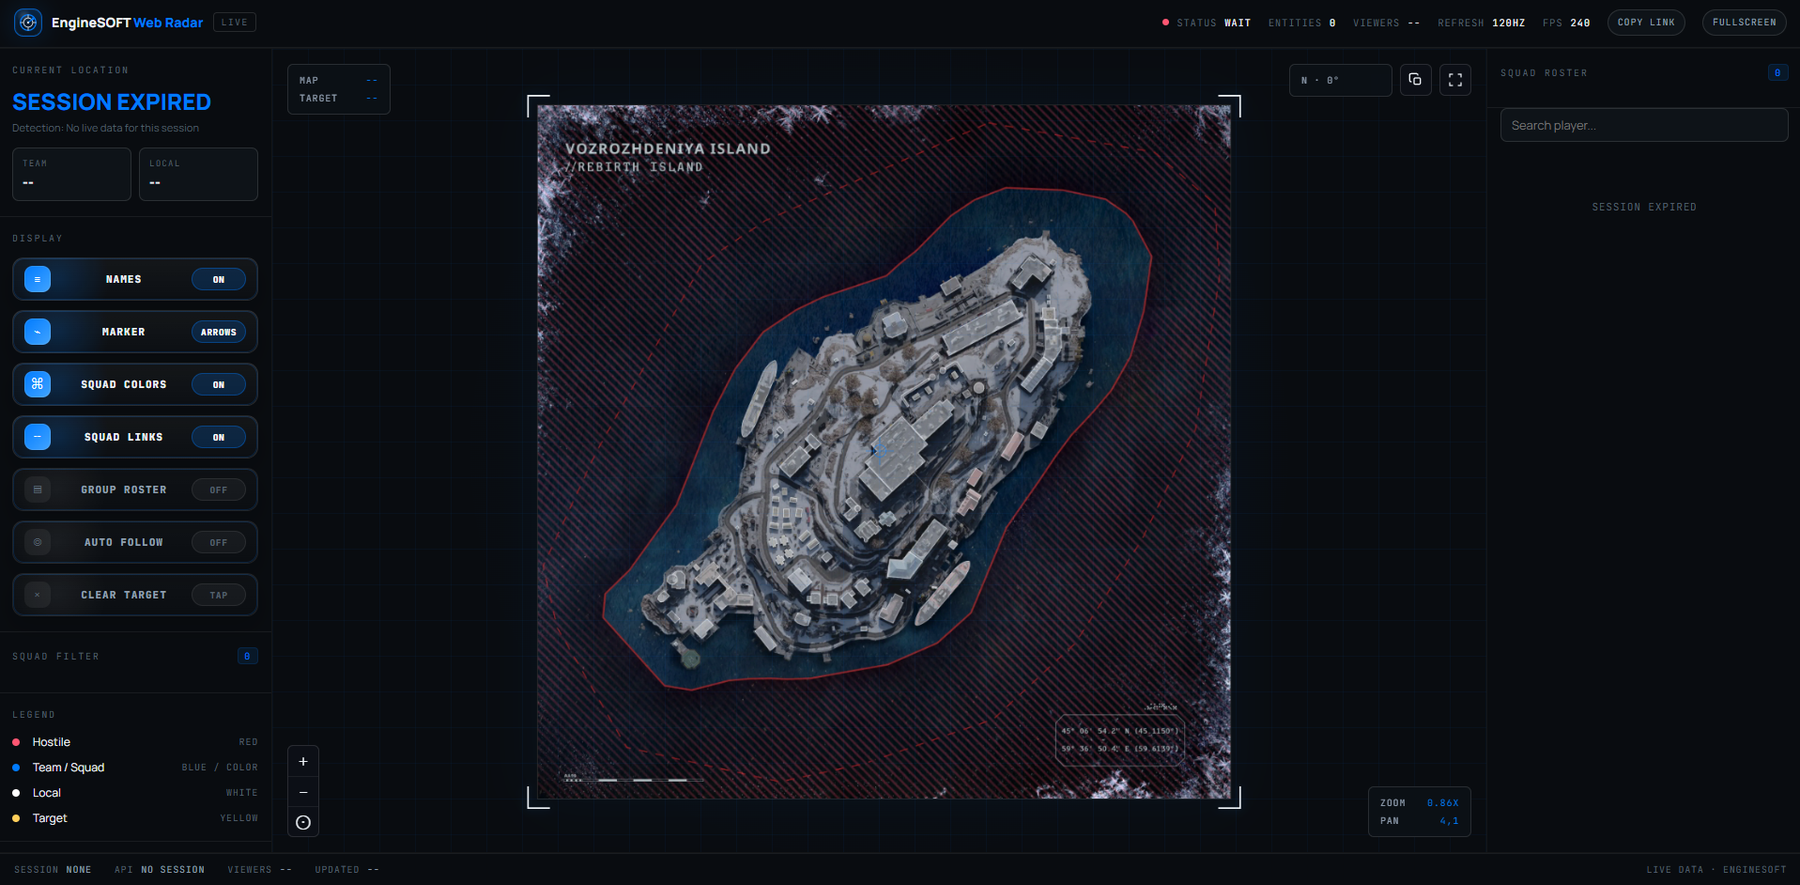
Task: Click the Squad Links row icon
Action: pos(37,437)
